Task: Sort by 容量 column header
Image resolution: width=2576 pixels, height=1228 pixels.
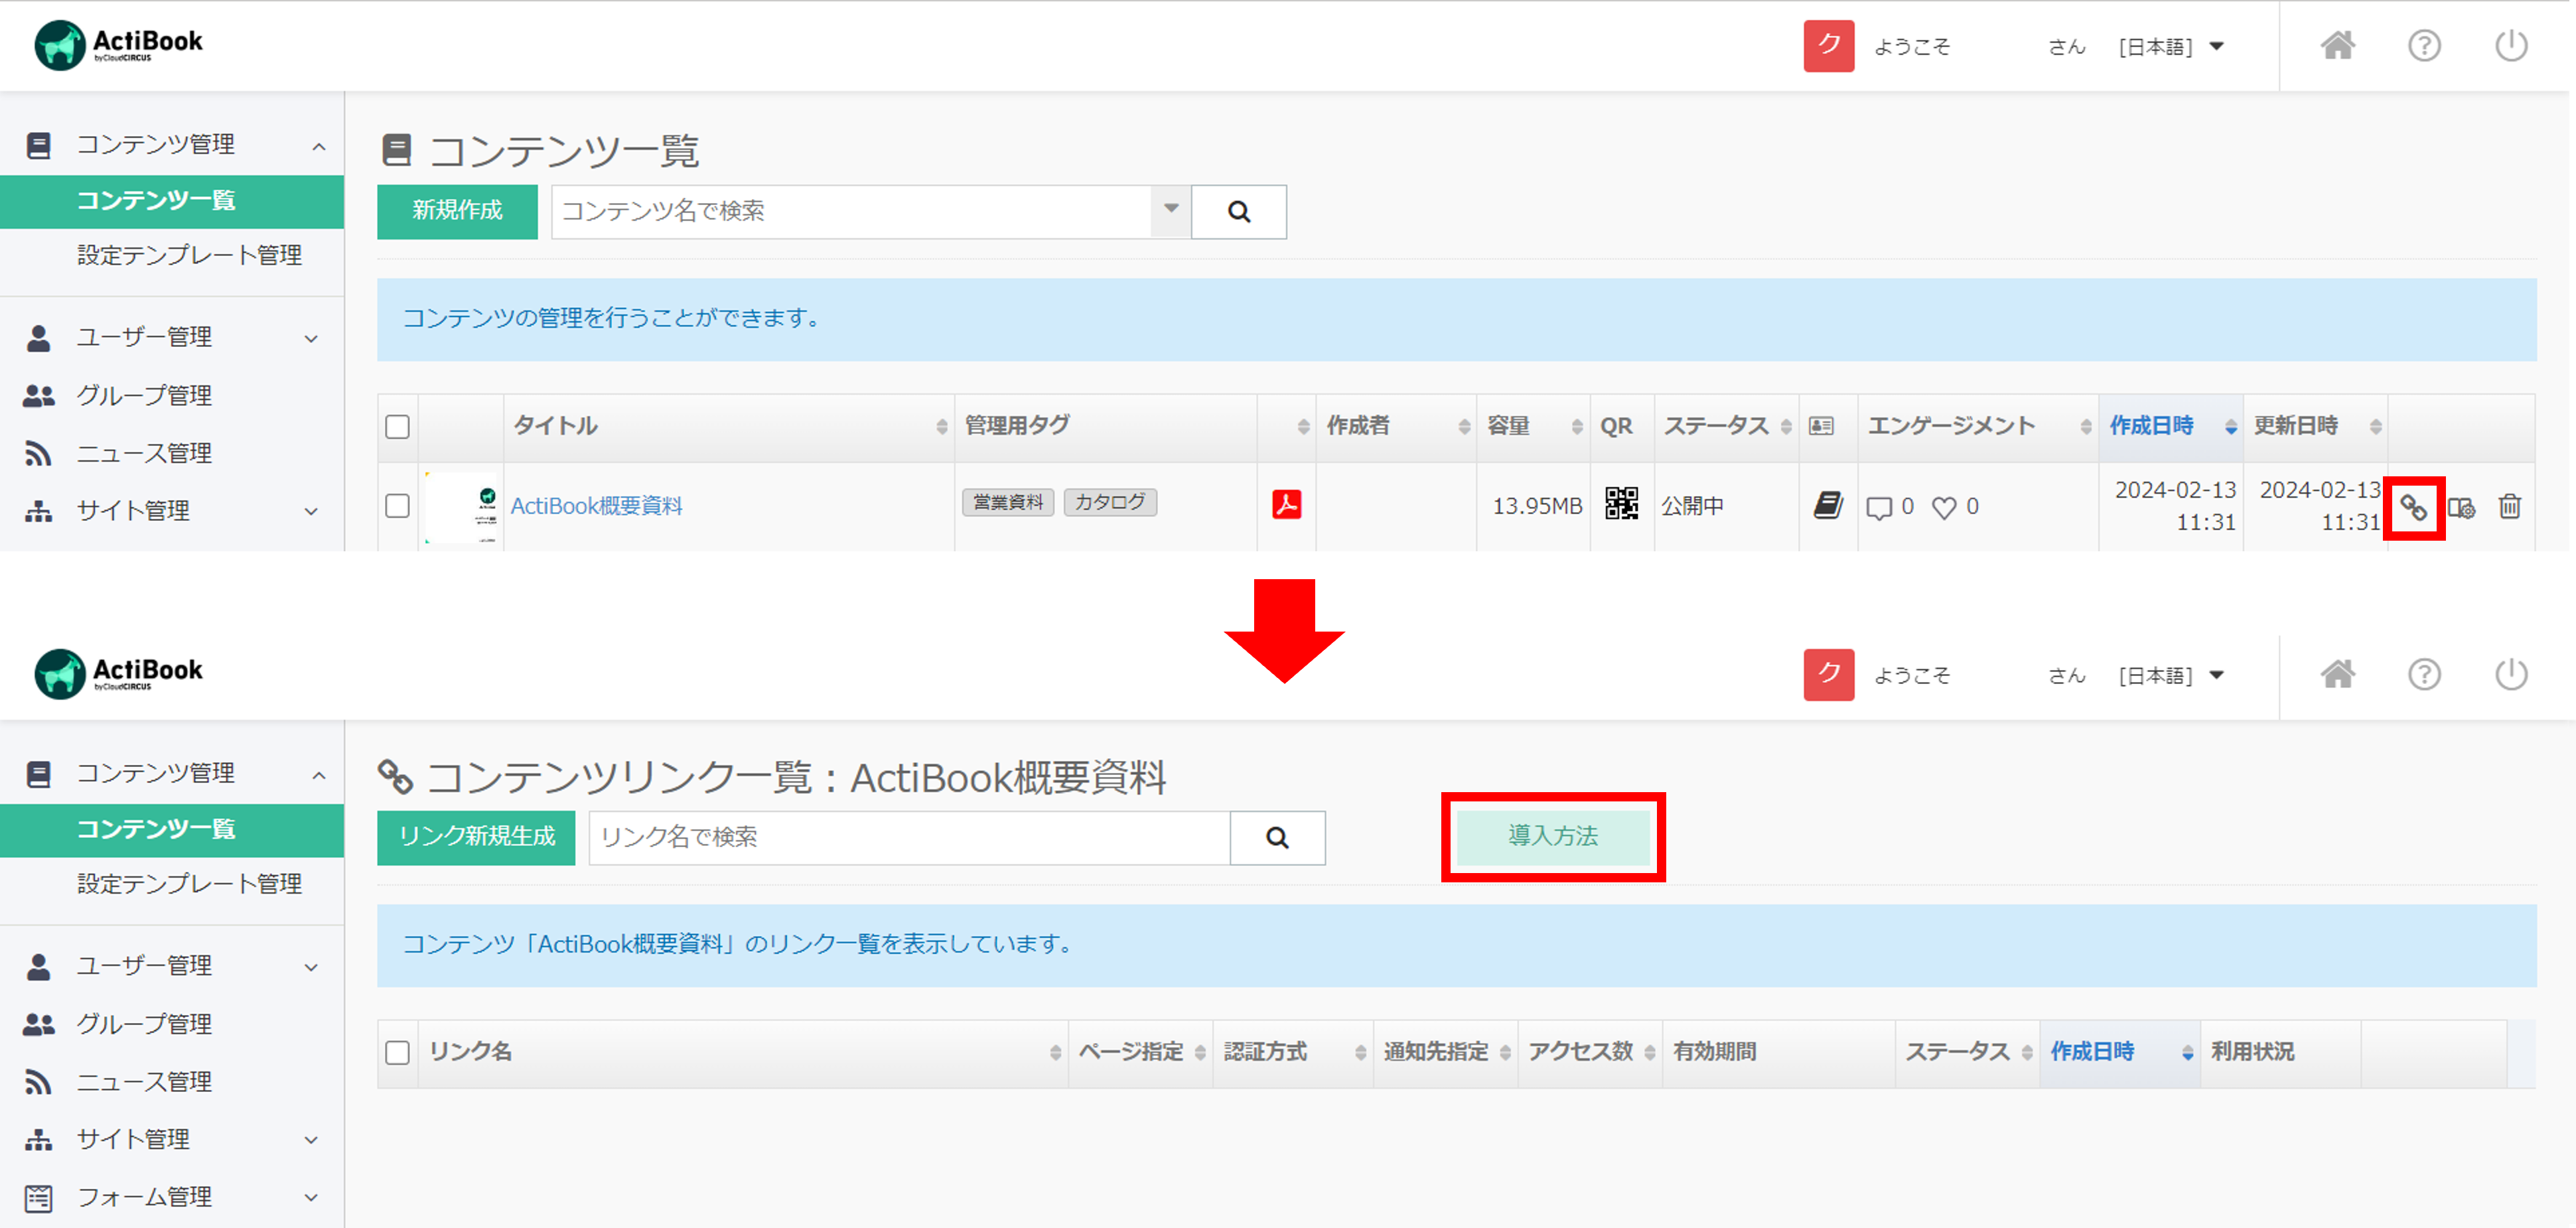Action: pyautogui.click(x=1533, y=427)
